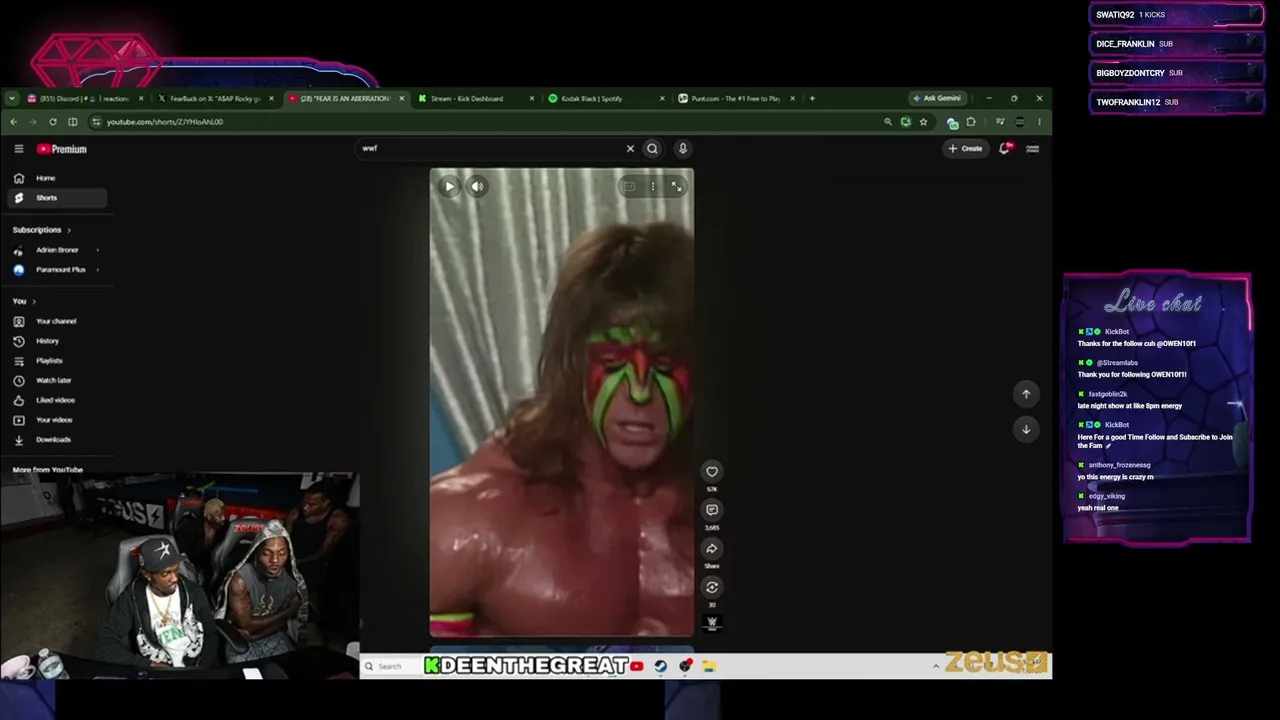The height and width of the screenshot is (720, 1280).
Task: Go back in the browser
Action: click(x=14, y=122)
